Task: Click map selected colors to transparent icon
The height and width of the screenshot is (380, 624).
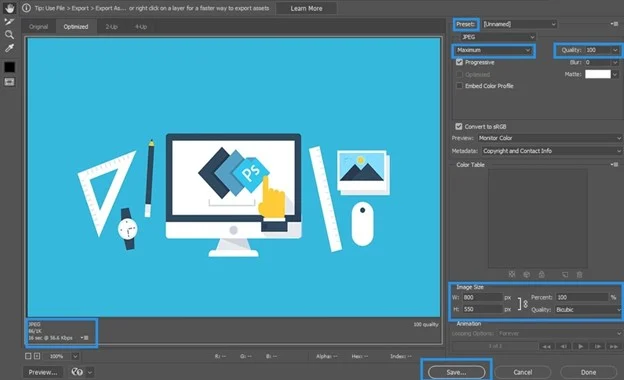Action: click(x=512, y=275)
